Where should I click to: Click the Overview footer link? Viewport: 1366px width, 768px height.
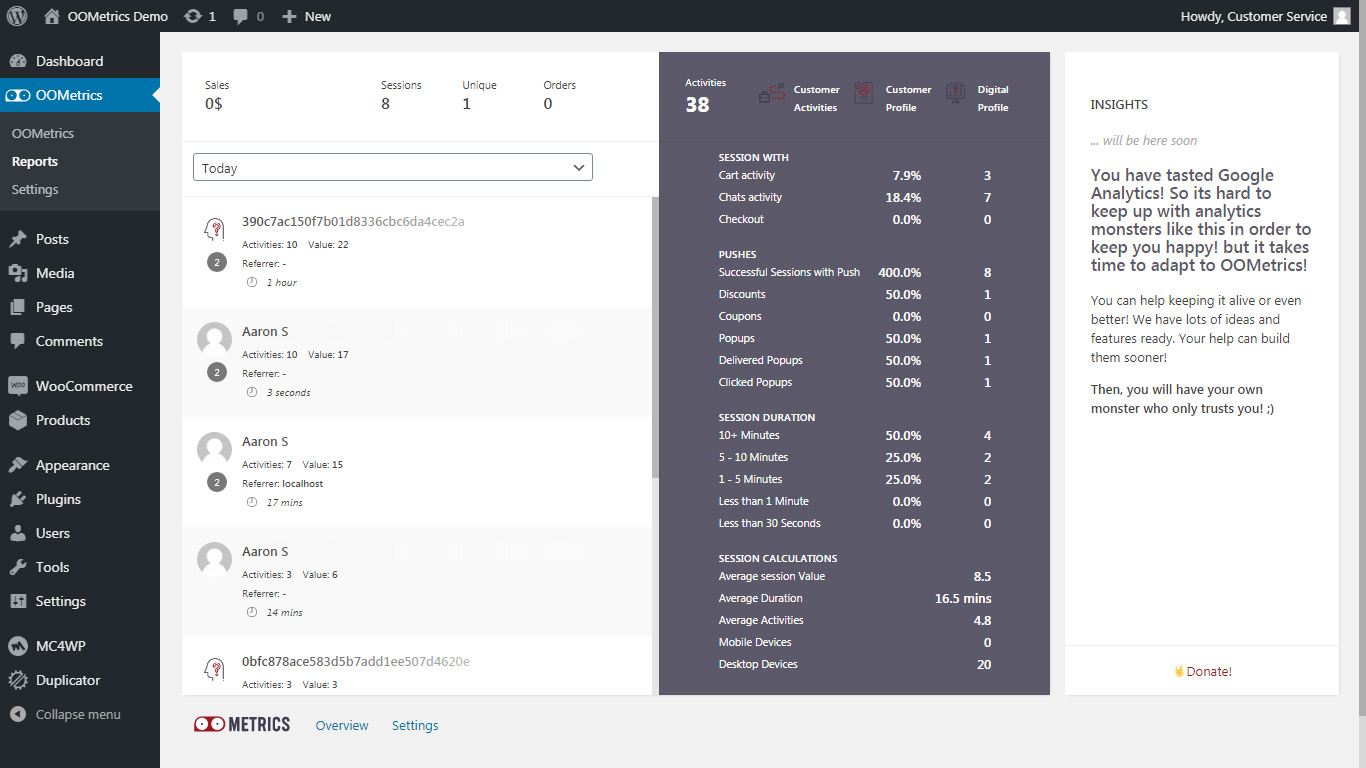pos(342,726)
